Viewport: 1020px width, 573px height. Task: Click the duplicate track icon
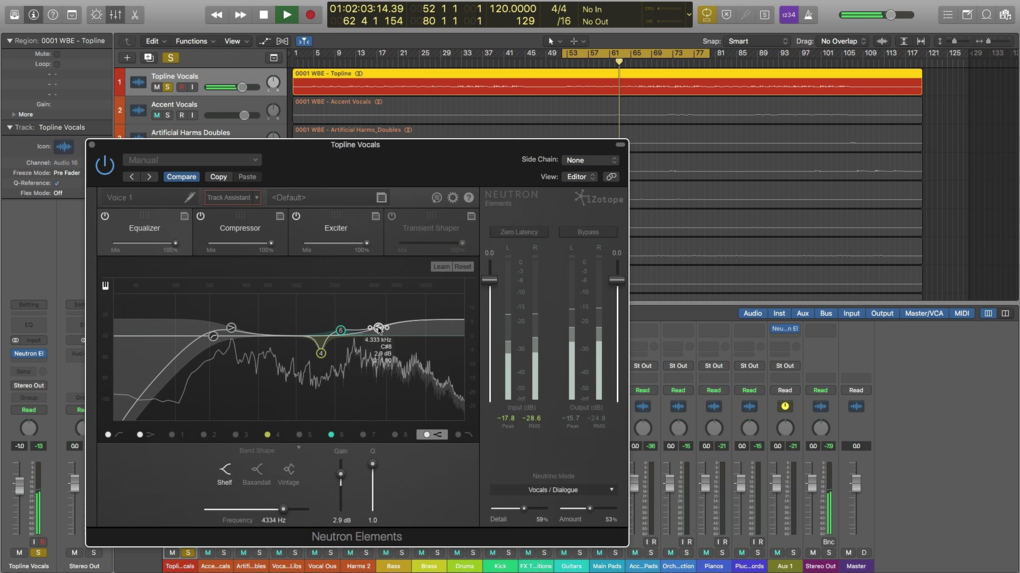click(148, 57)
